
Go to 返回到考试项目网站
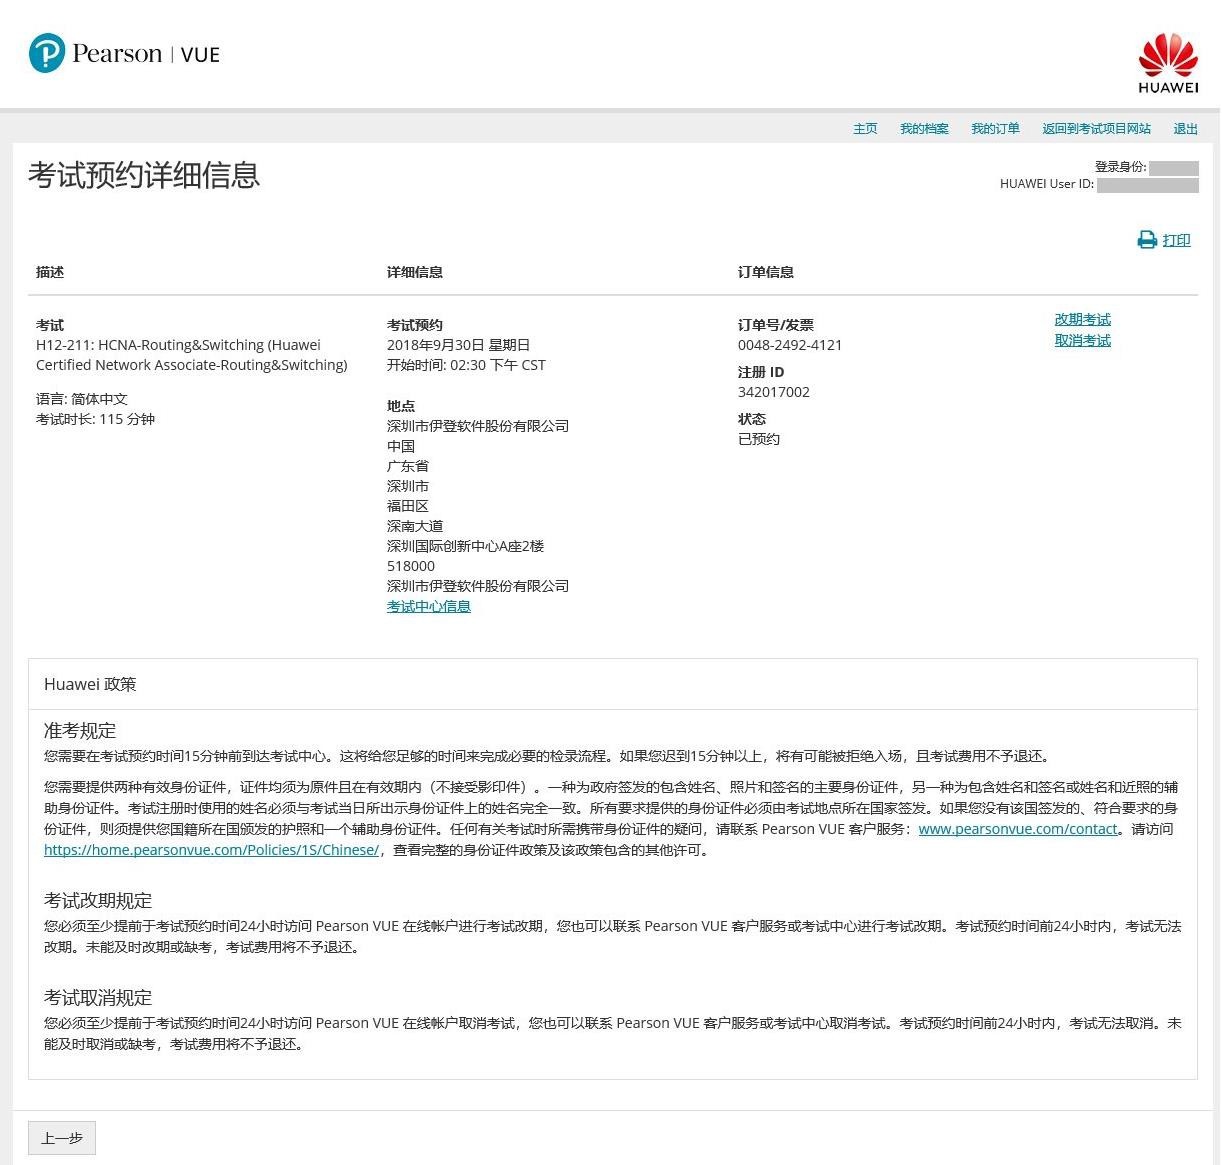click(1096, 129)
